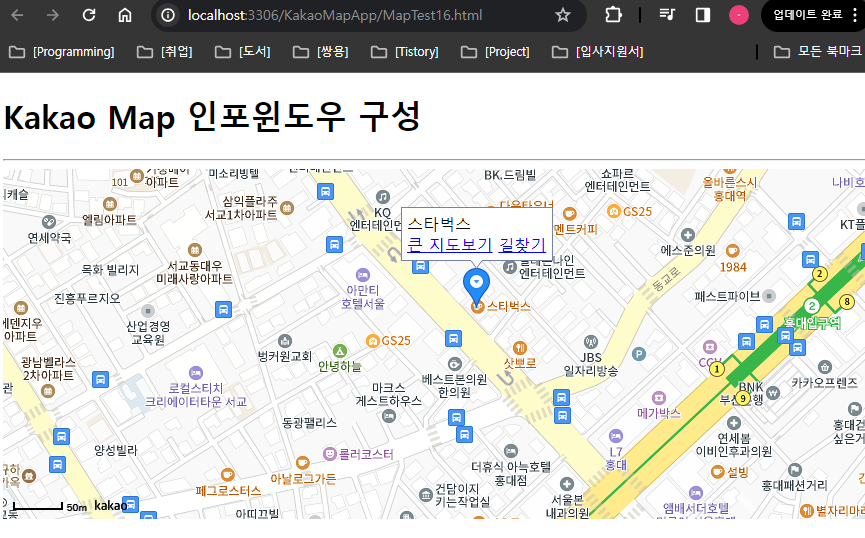This screenshot has width=865, height=538.
Task: Click the 연세약국 pharmacy icon
Action: coord(49,222)
